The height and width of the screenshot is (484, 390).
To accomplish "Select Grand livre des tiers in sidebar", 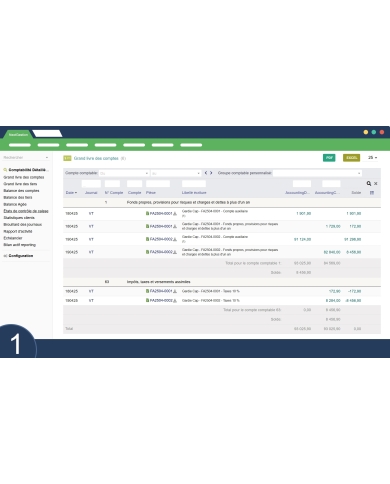I will 20,184.
